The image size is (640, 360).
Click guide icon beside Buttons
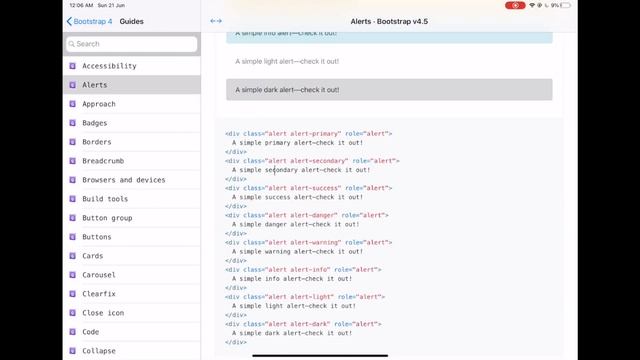pos(73,237)
